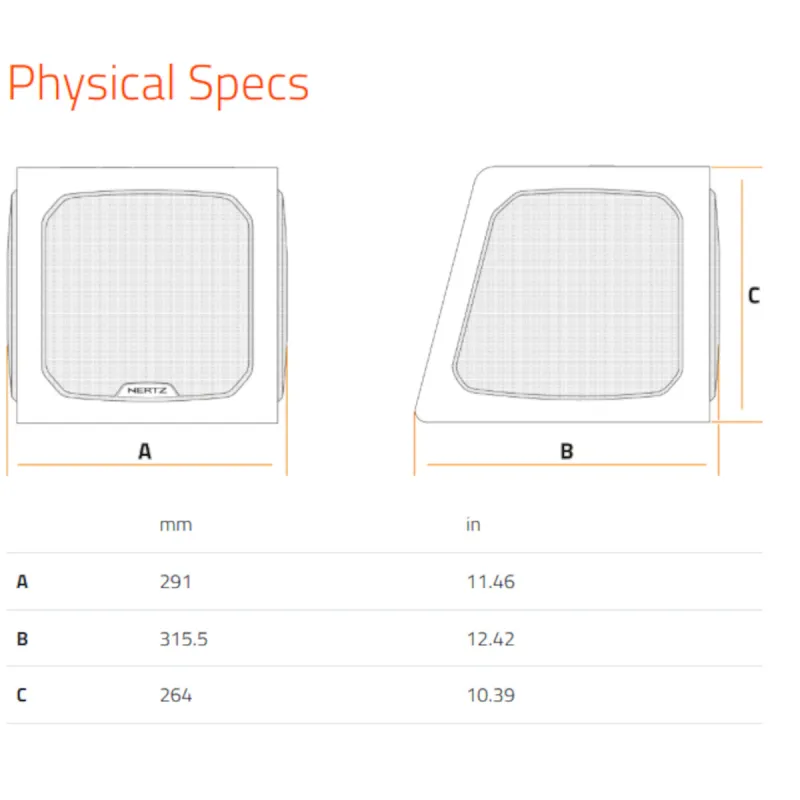Screen dimensions: 800x800
Task: Click dimension label C beside side view
Action: click(x=754, y=295)
